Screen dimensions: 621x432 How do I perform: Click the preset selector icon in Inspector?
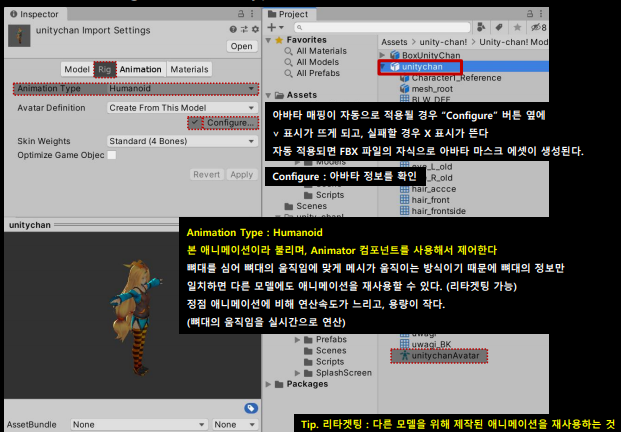click(x=244, y=29)
